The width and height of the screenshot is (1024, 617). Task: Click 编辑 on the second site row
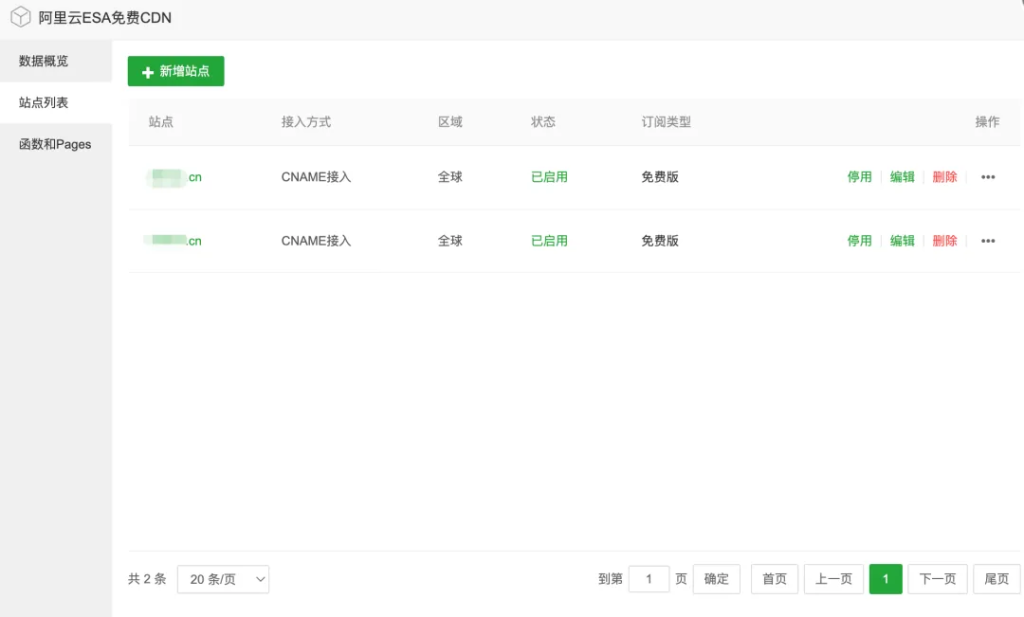[903, 240]
